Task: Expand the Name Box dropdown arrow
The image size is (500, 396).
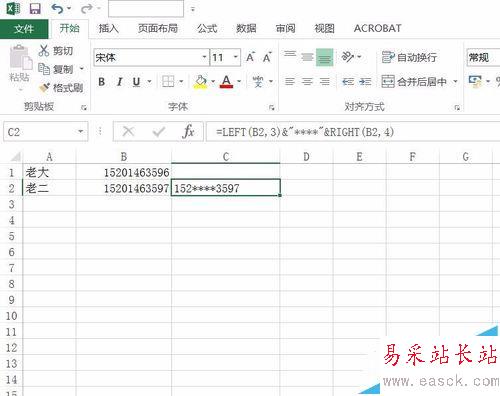Action: [x=81, y=132]
